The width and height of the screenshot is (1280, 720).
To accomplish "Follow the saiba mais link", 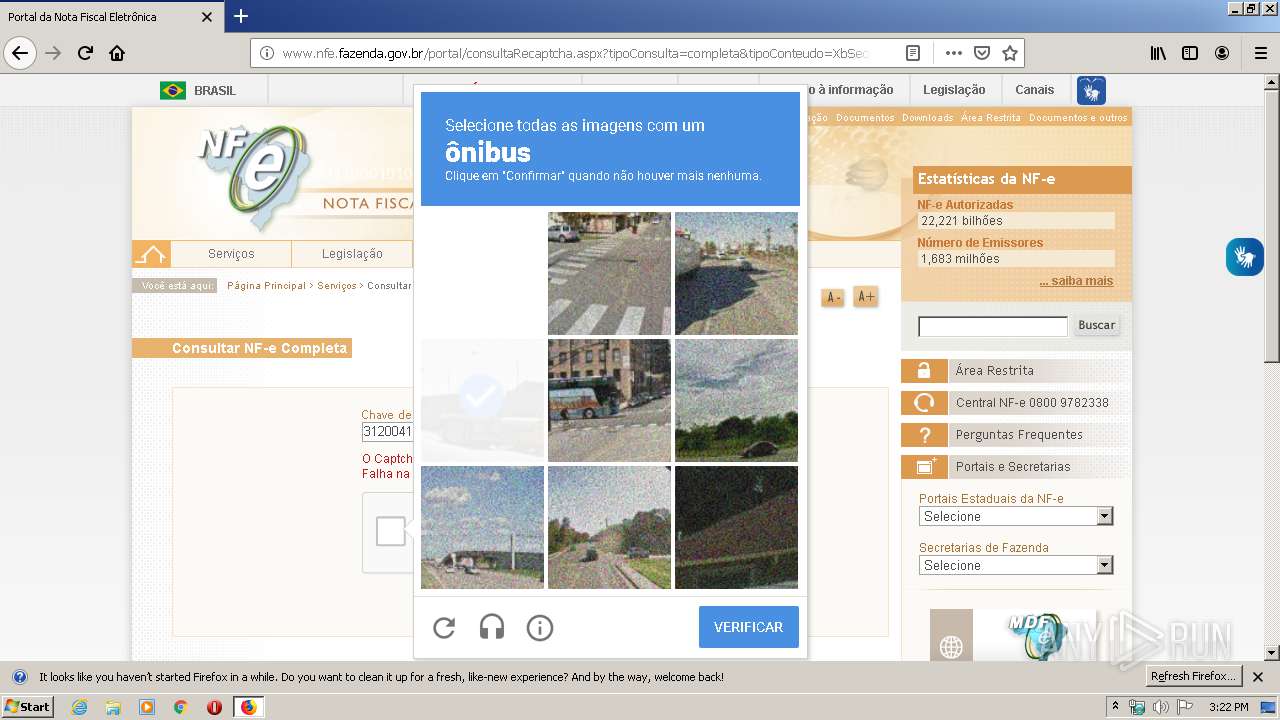I will [x=1076, y=281].
